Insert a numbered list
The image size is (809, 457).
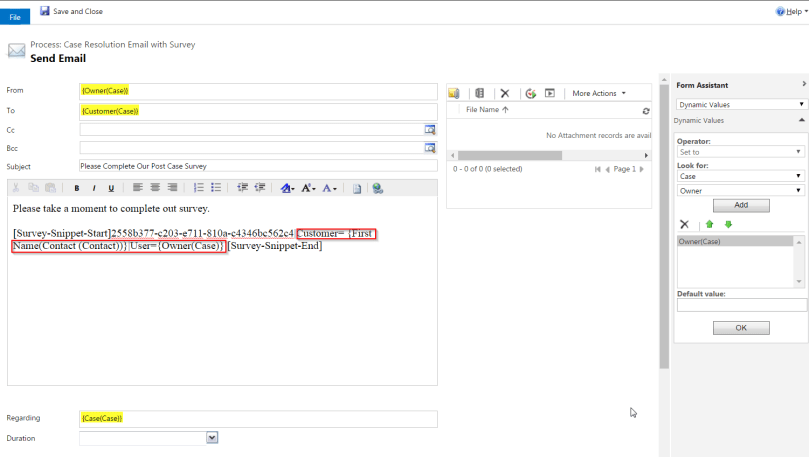(198, 188)
